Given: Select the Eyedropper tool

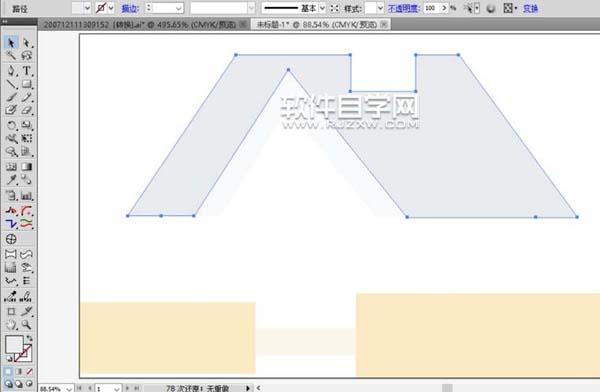Looking at the screenshot, I should click(x=11, y=180).
